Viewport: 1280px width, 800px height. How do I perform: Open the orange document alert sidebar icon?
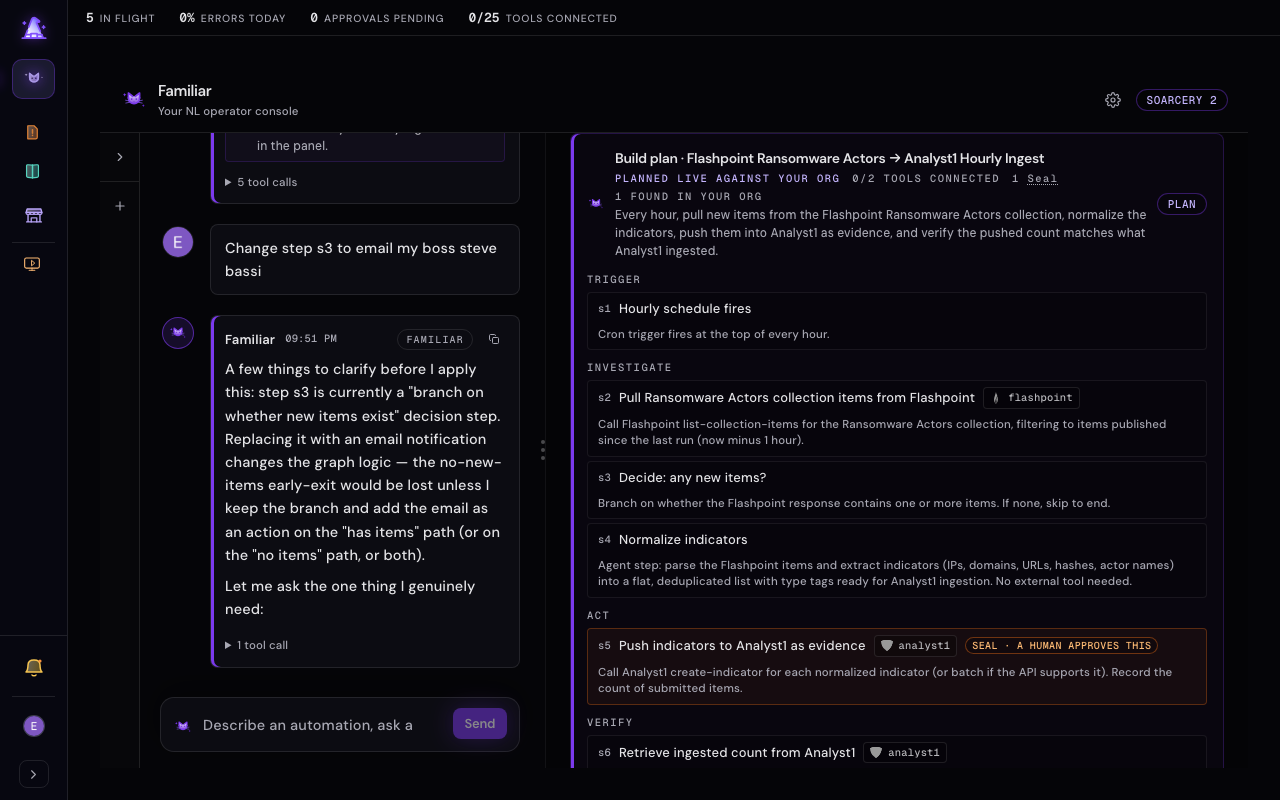[32, 132]
